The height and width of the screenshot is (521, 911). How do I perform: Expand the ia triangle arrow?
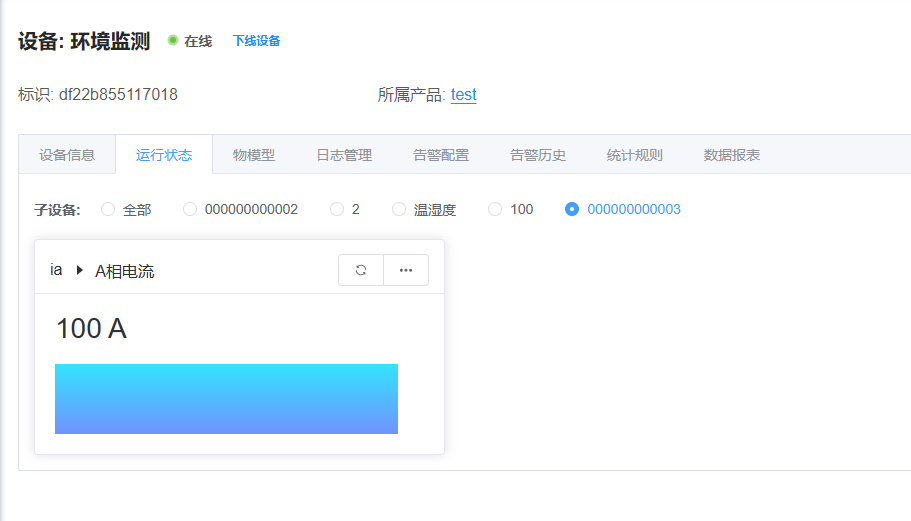pos(80,270)
